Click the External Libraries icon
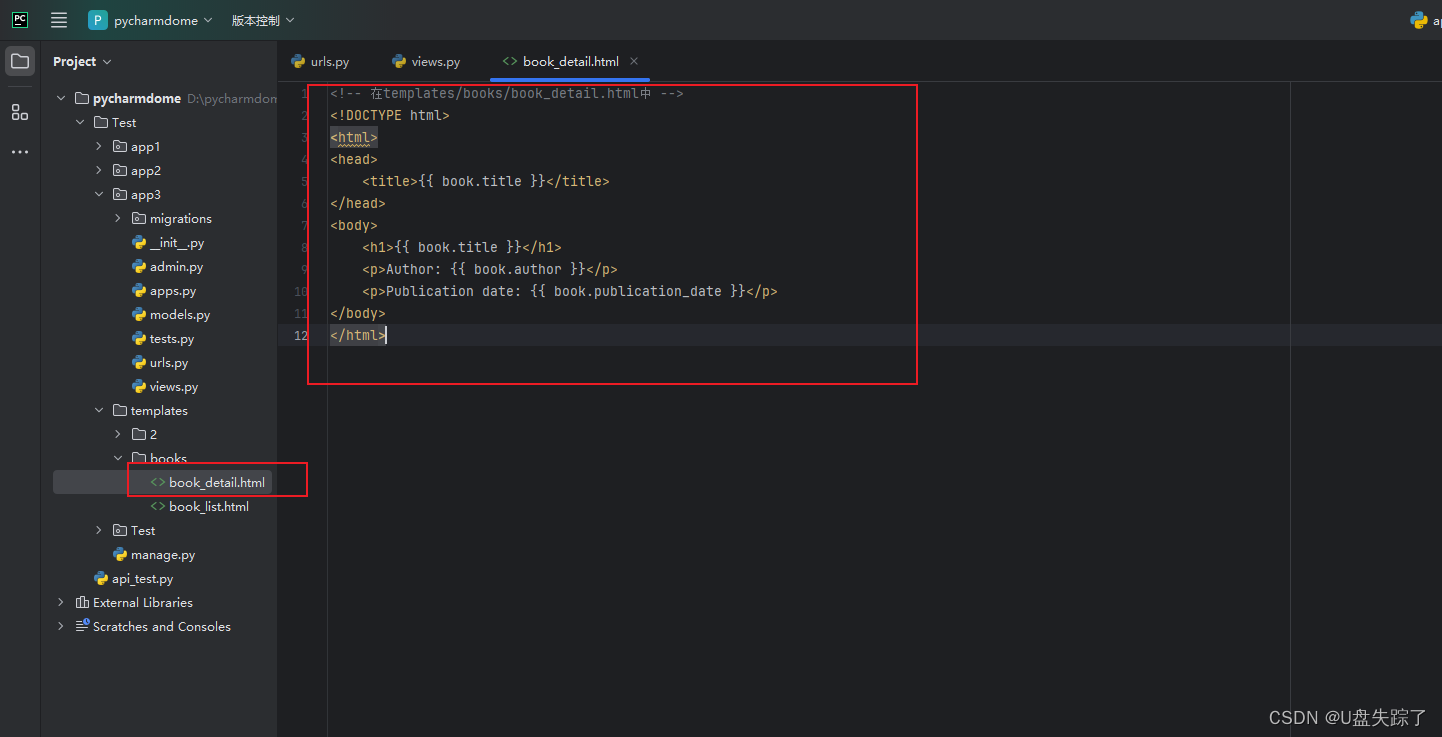1442x737 pixels. pyautogui.click(x=83, y=602)
